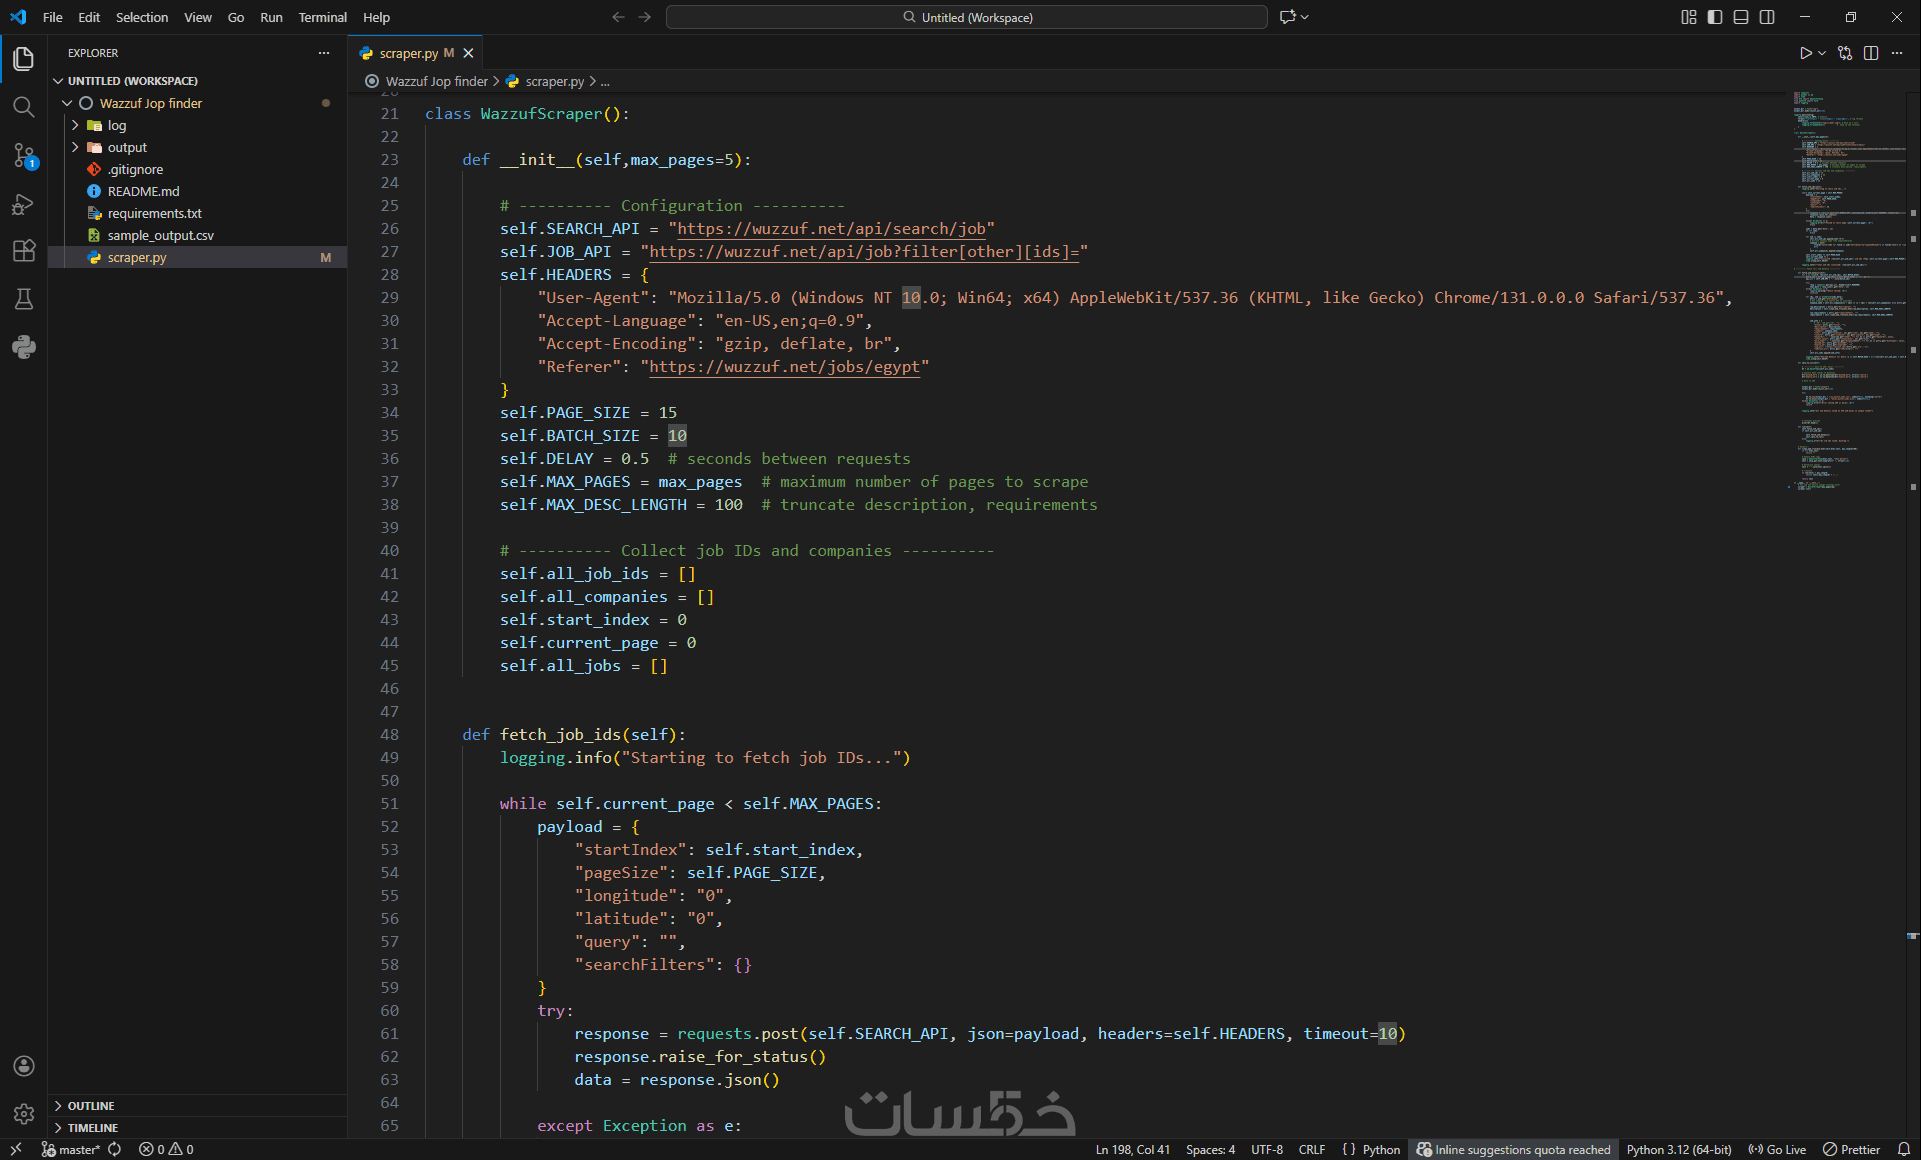Open the Extensions view
Viewport: 1921px width, 1160px height.
tap(23, 251)
